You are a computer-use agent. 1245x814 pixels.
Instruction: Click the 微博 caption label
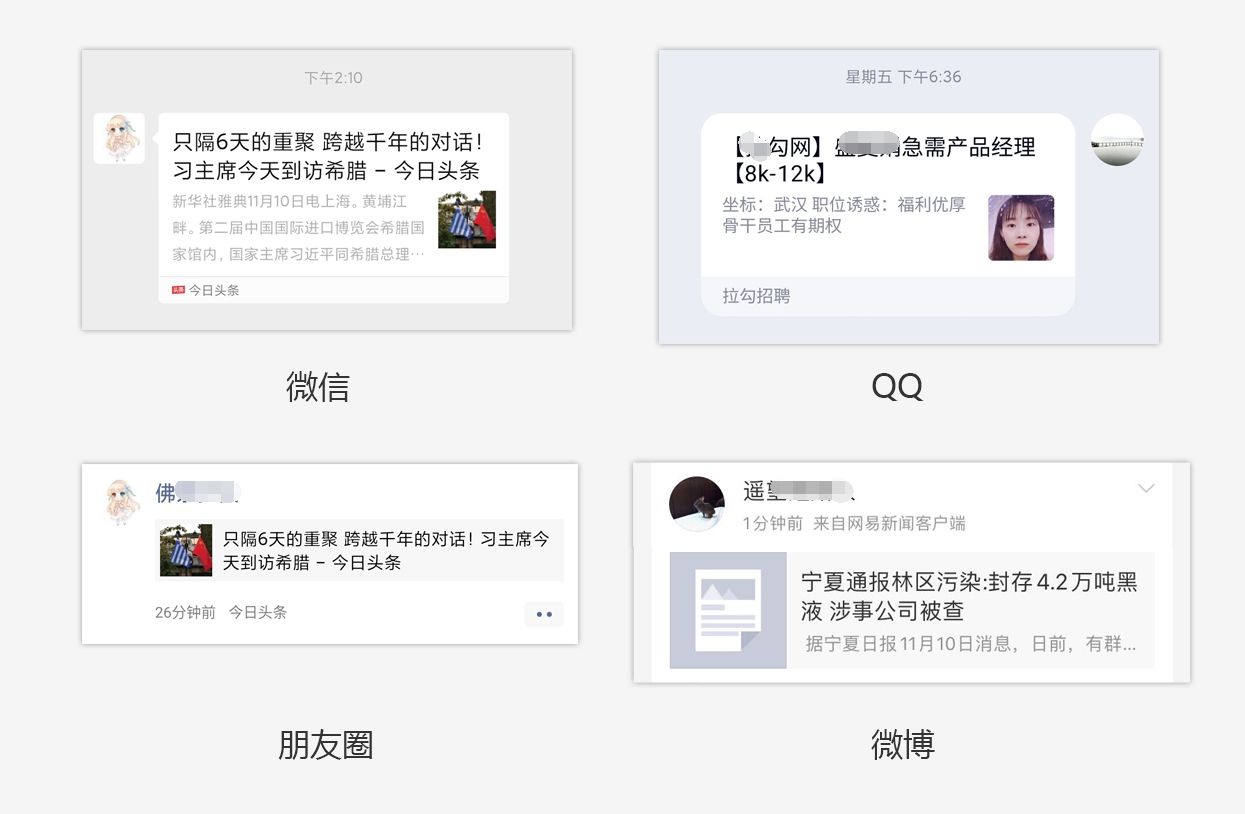pos(903,745)
